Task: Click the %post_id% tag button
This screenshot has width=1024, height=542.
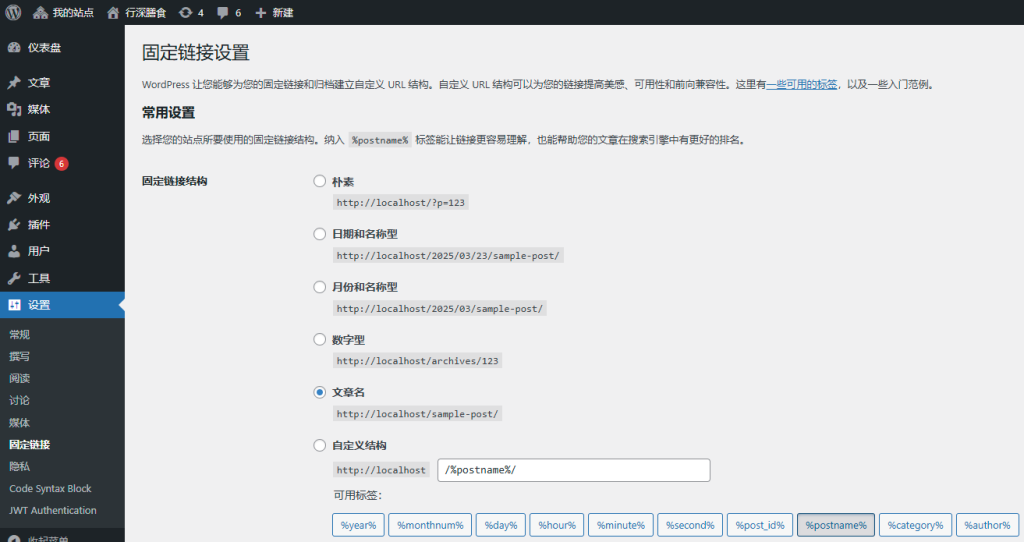Action: (x=760, y=525)
